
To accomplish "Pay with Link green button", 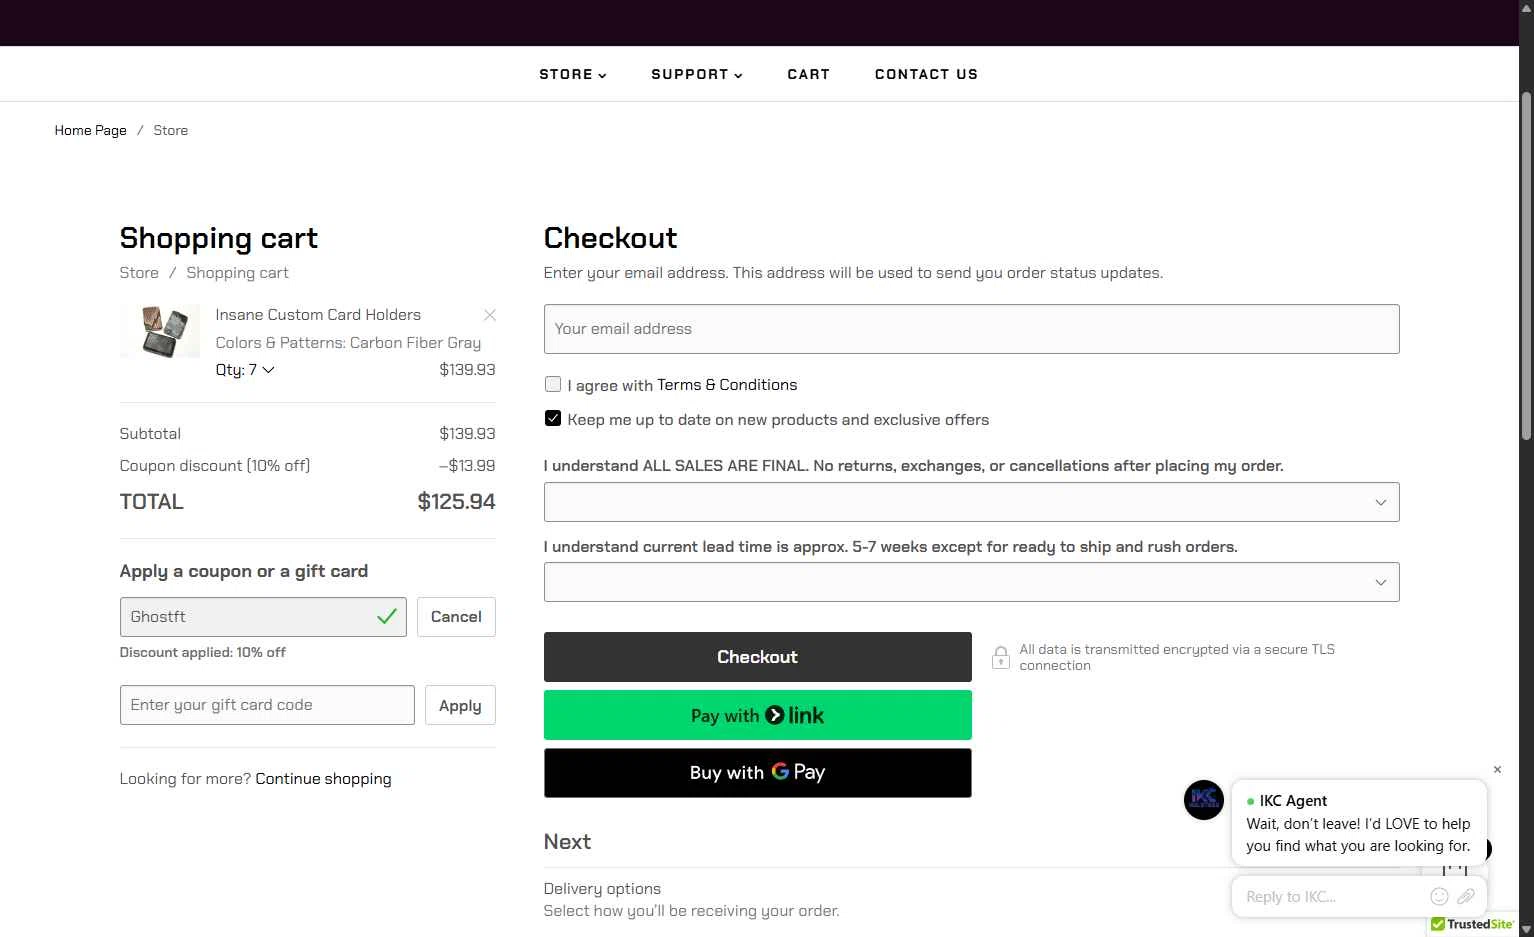I will (757, 715).
